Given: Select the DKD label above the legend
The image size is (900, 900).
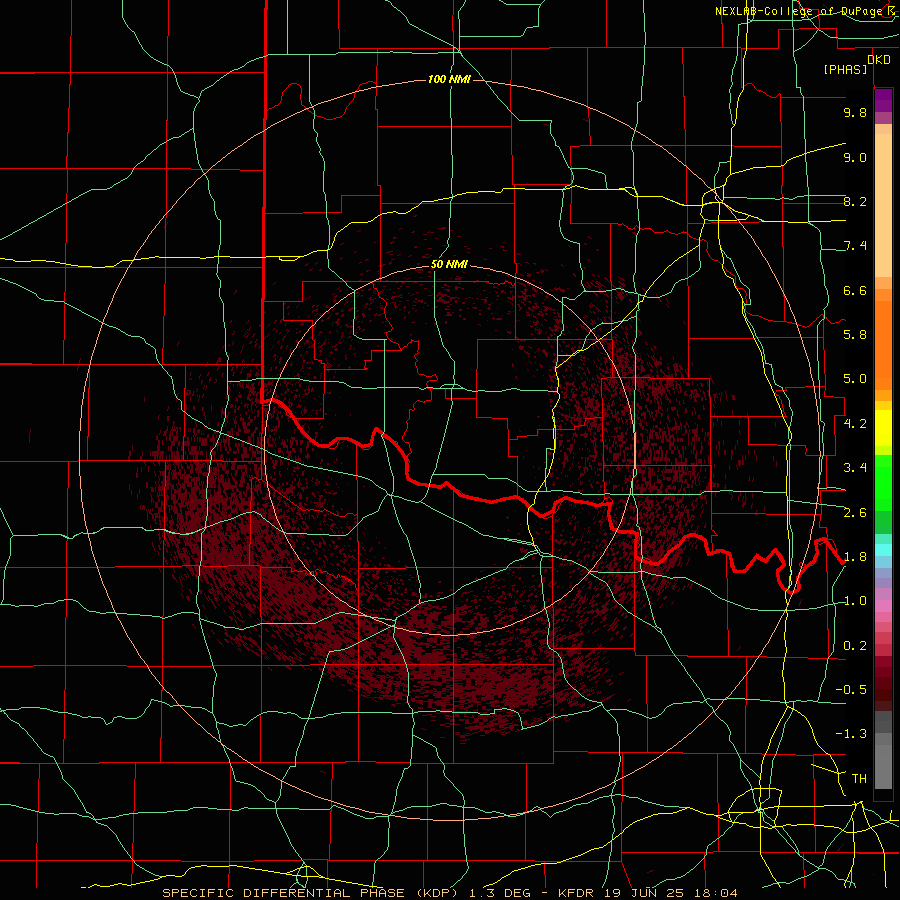Looking at the screenshot, I should click(x=879, y=60).
